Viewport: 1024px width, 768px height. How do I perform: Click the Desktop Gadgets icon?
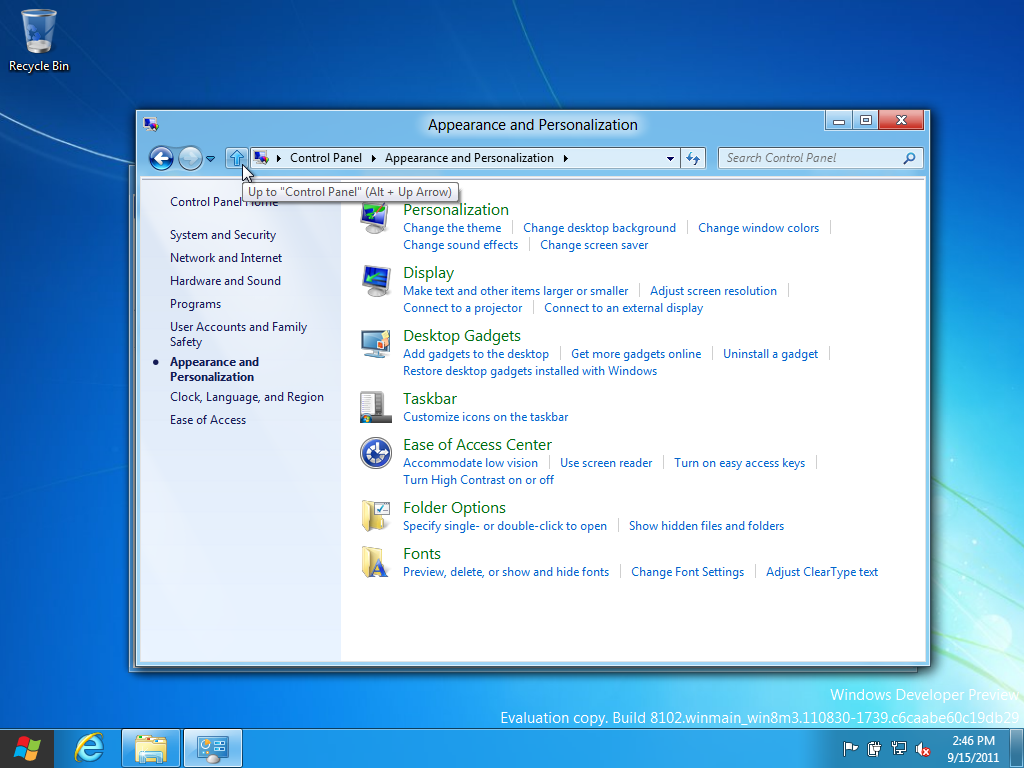(375, 344)
